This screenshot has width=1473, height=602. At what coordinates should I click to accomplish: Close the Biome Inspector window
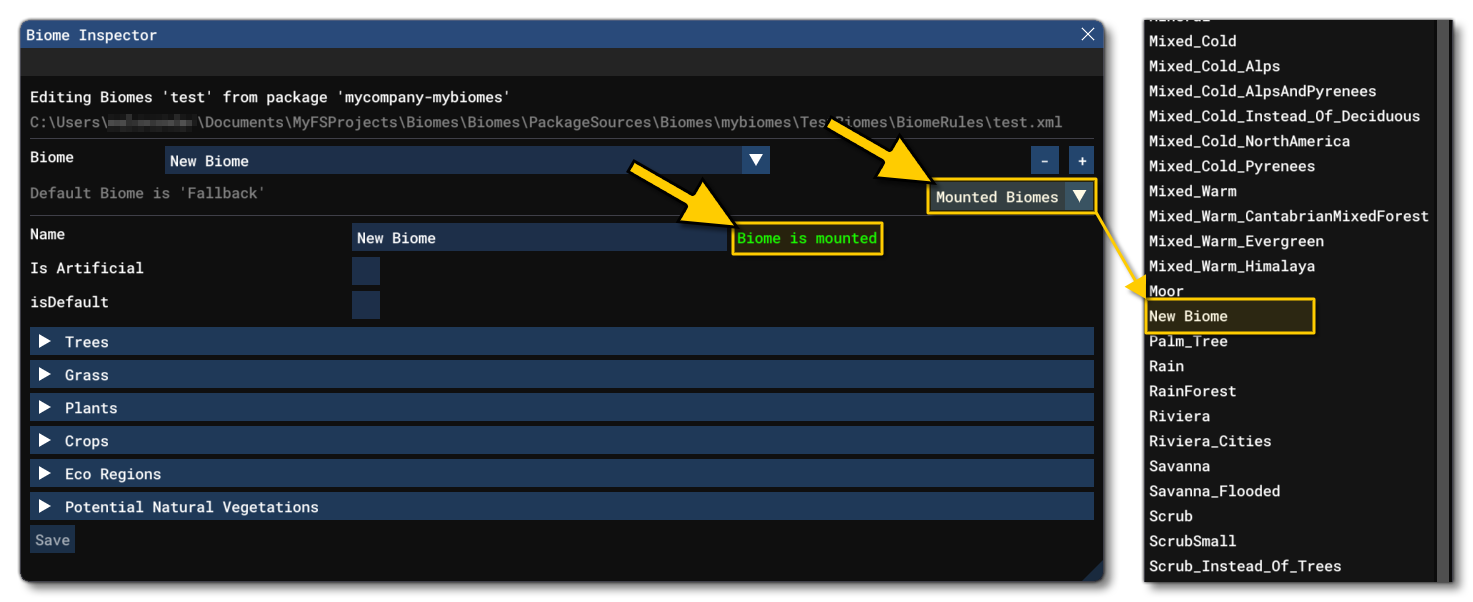click(1088, 35)
